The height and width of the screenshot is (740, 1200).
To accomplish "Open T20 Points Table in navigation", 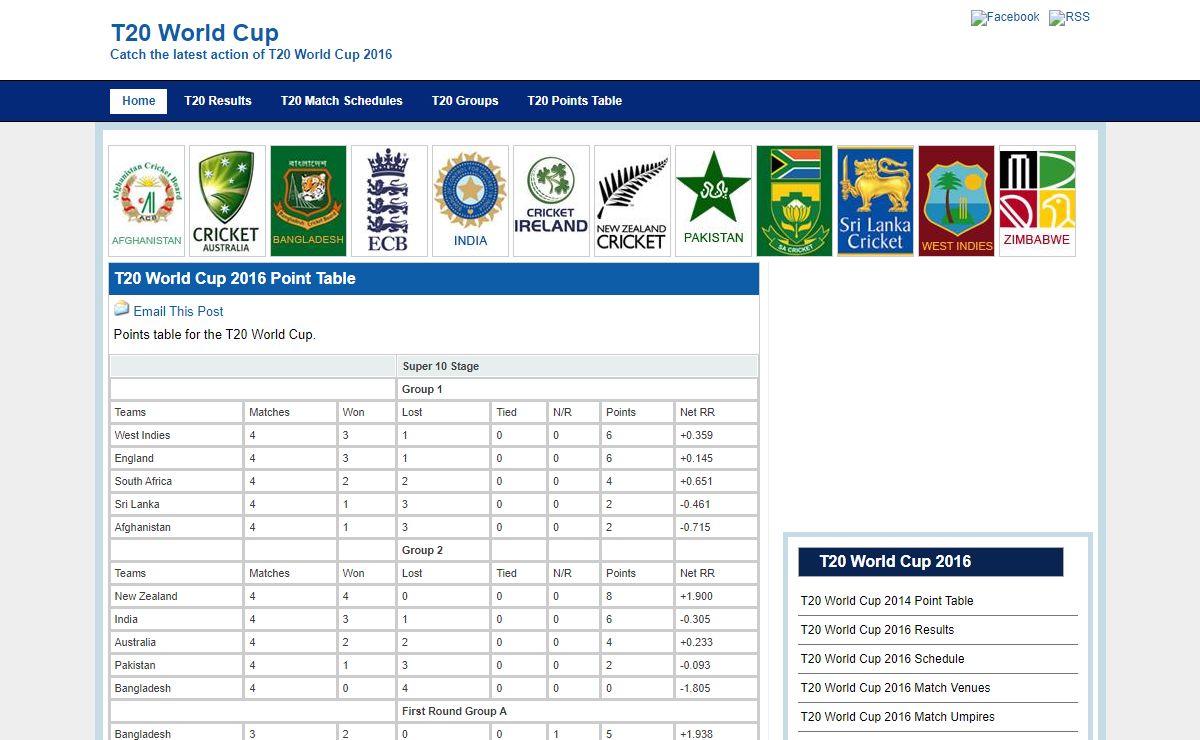I will click(x=575, y=101).
